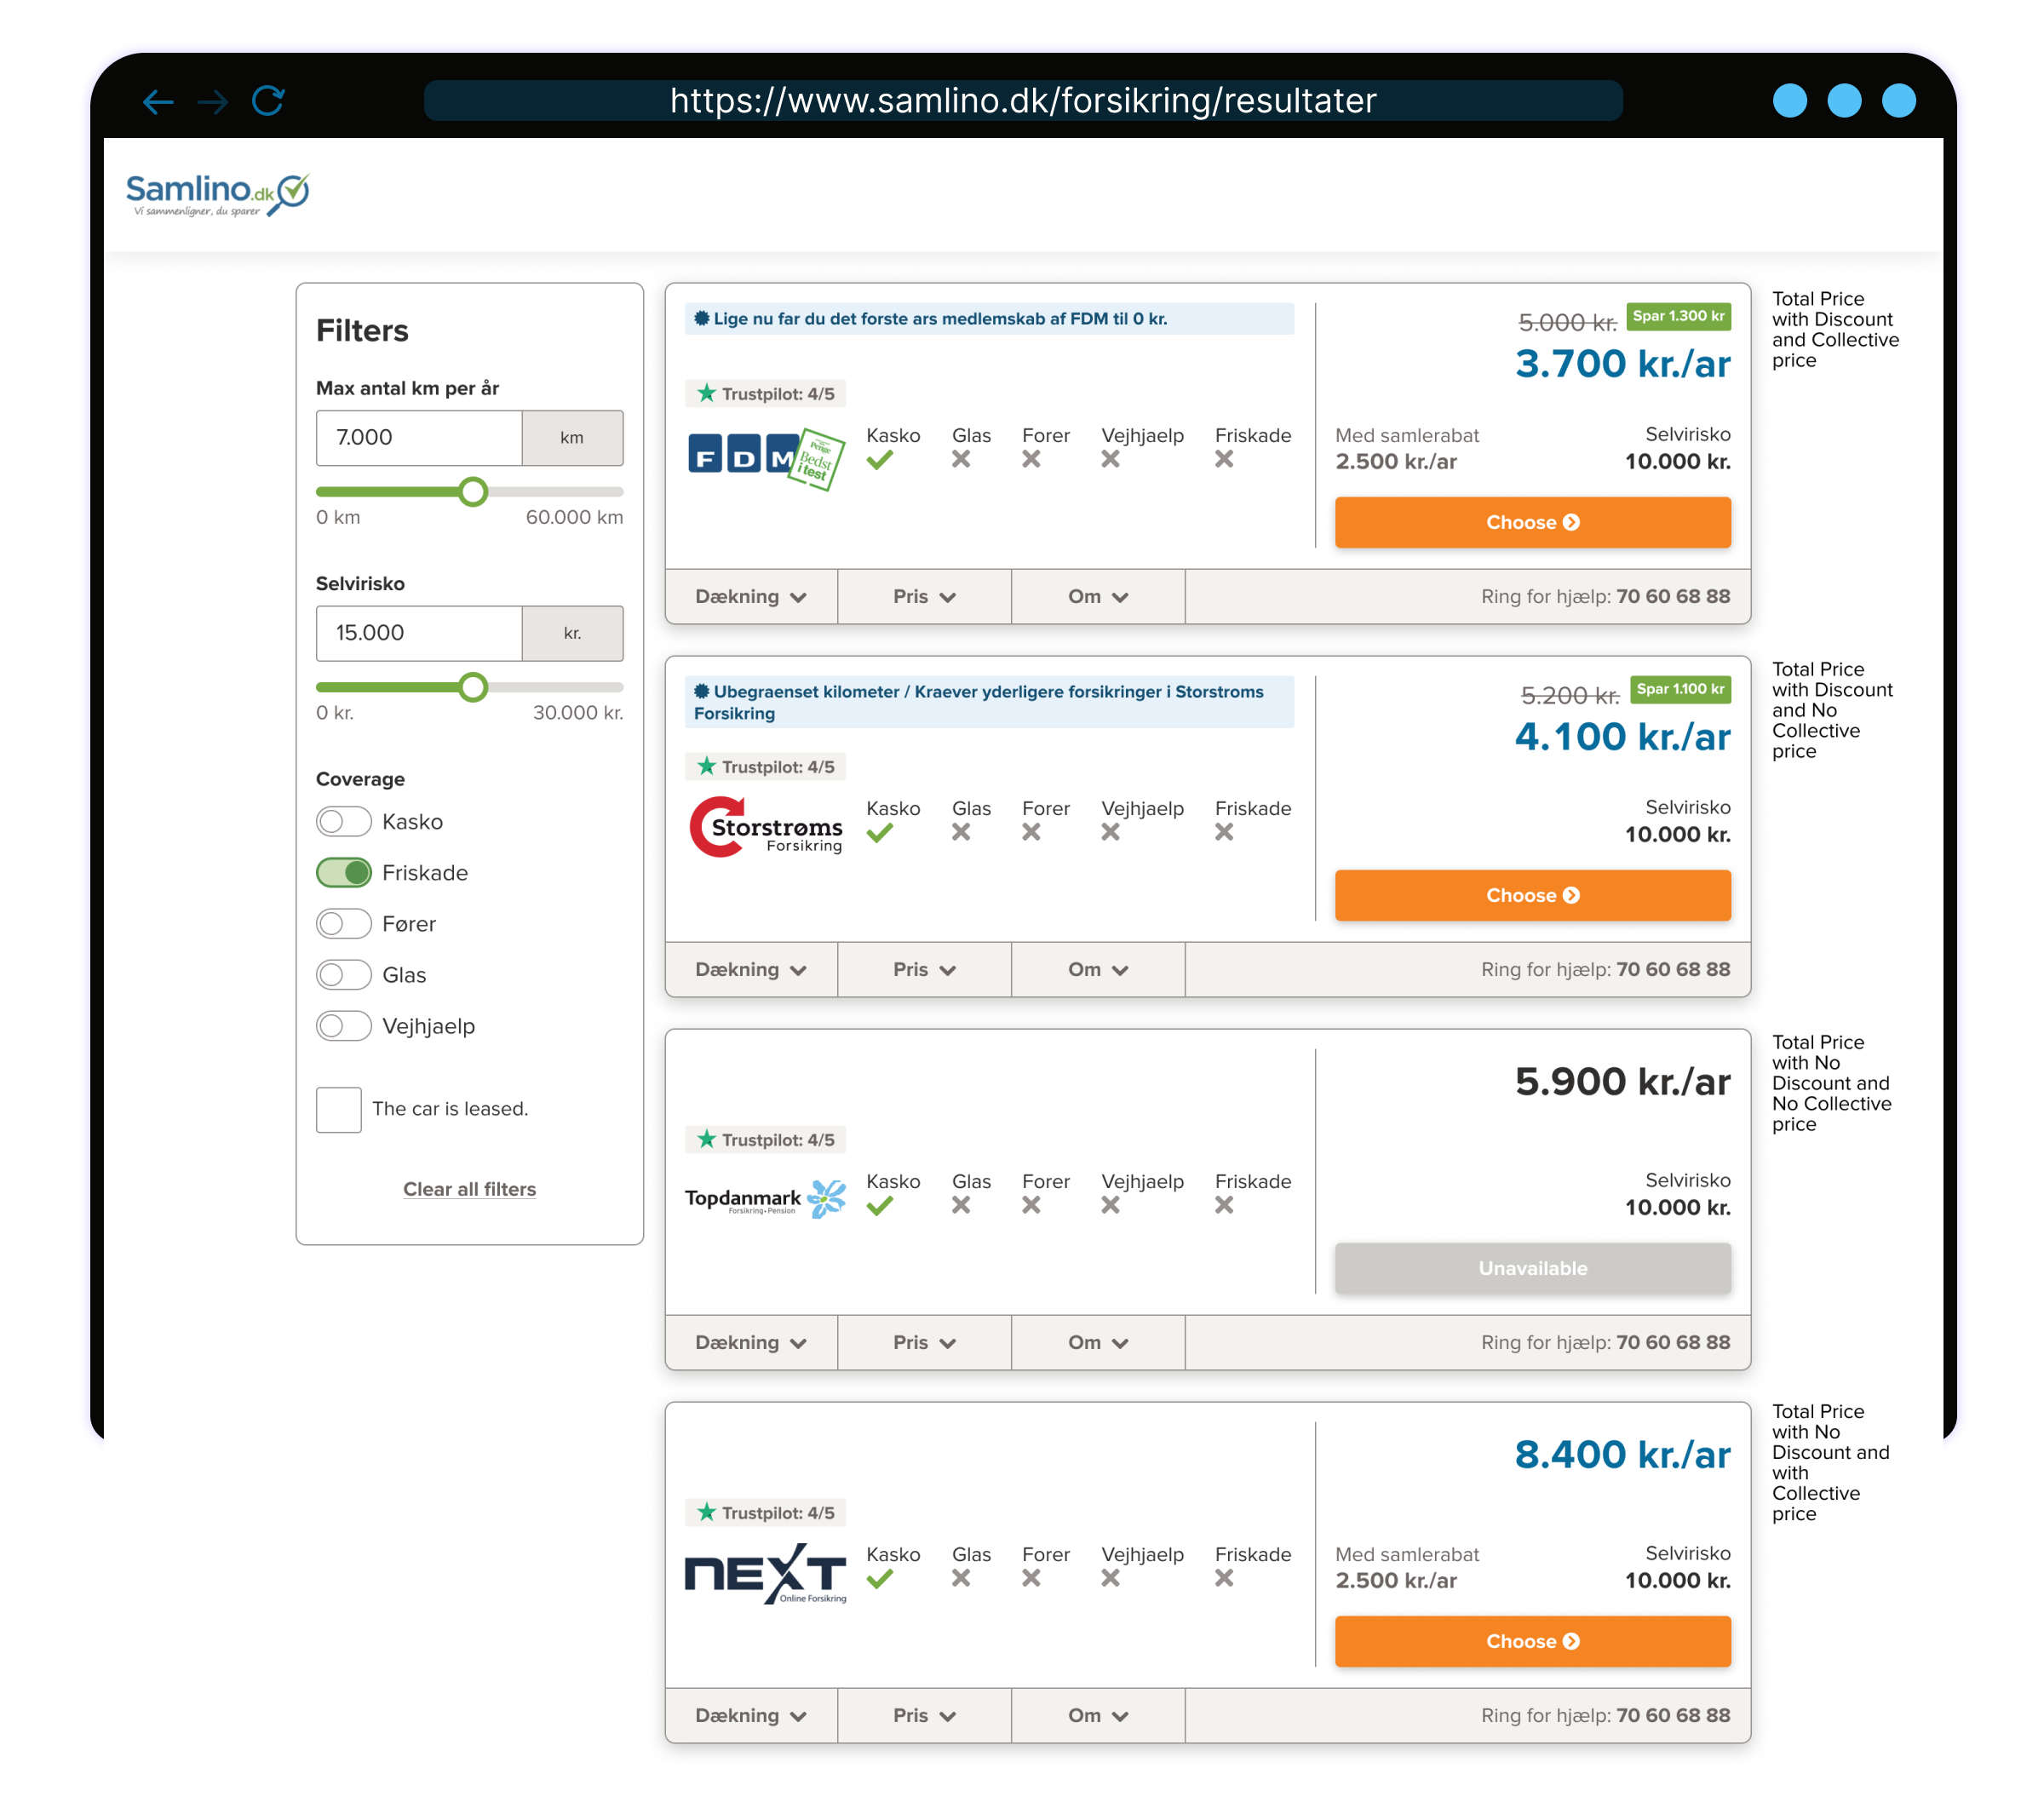Check 'The car is leased' checkbox
The image size is (2044, 1814).
(x=338, y=1109)
